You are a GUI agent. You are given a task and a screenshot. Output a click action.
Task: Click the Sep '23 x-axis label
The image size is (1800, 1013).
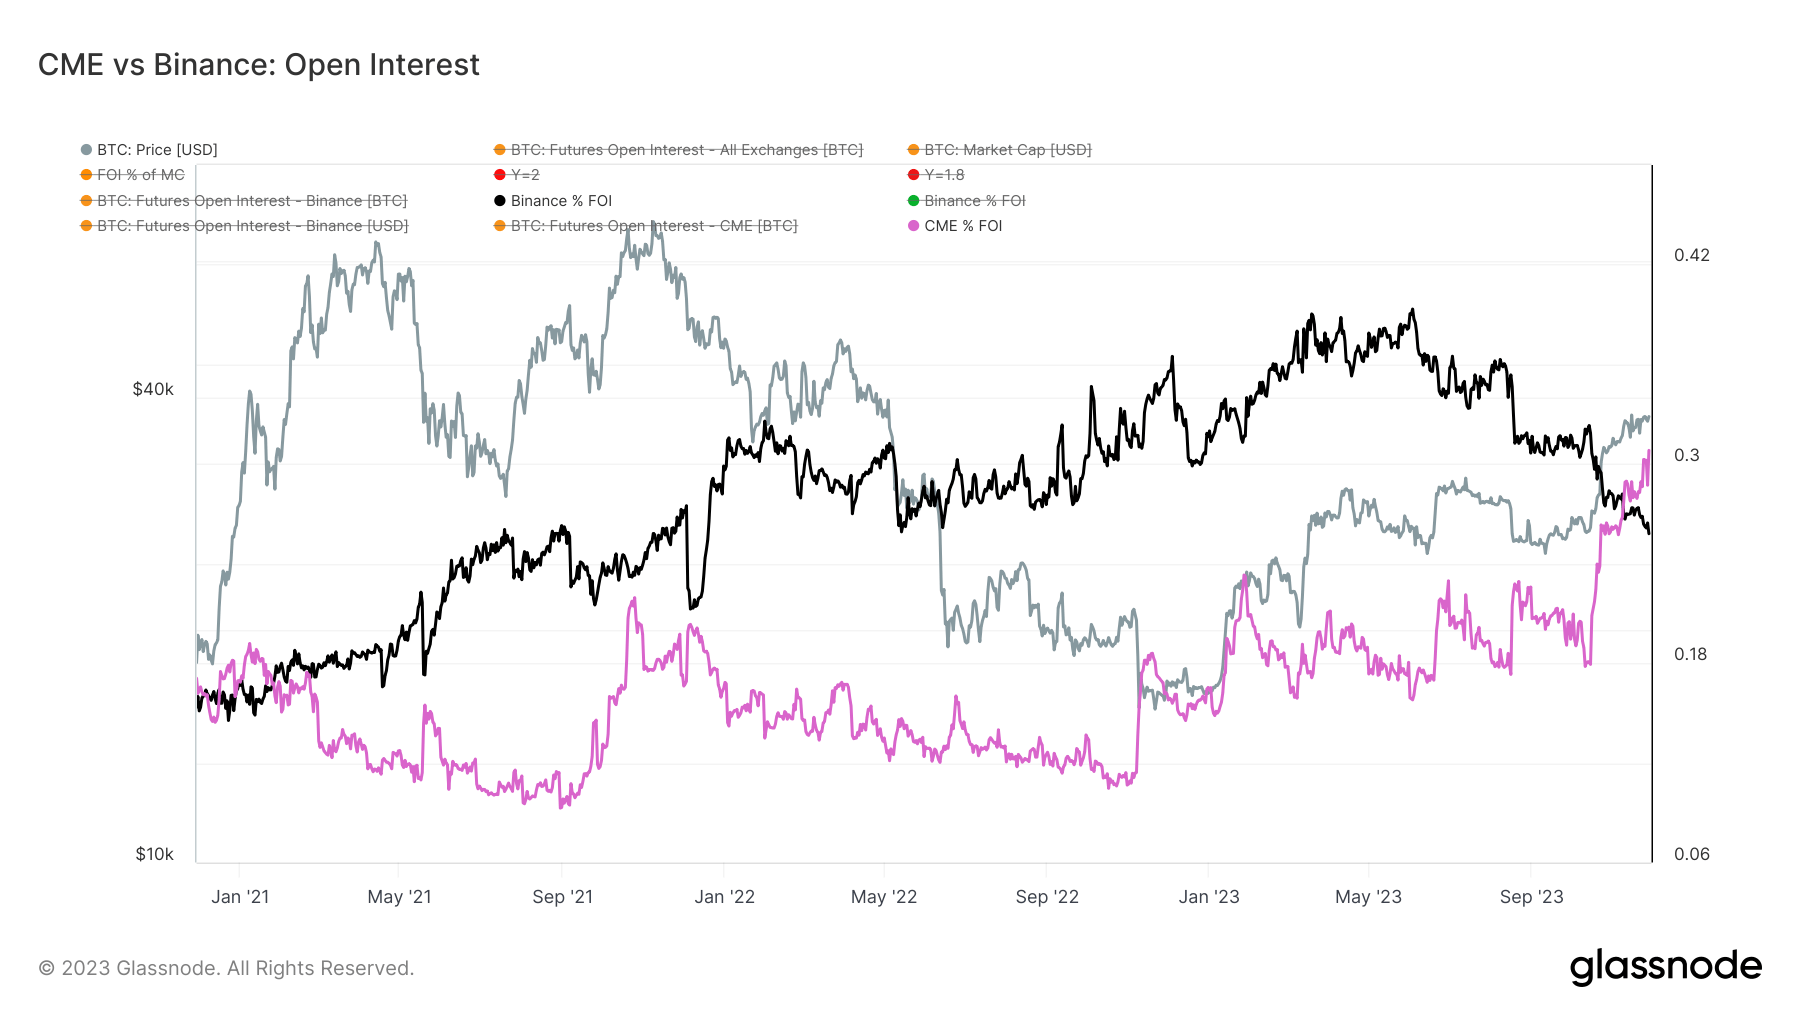tap(1531, 897)
